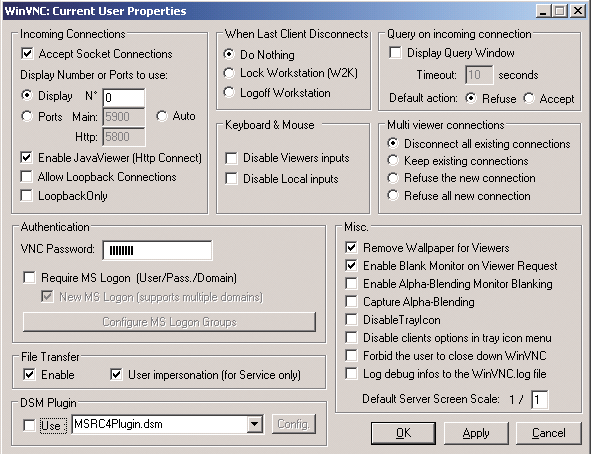Minimize the WinVNC properties window
Viewport: 591px width, 454px height.
tap(543, 11)
